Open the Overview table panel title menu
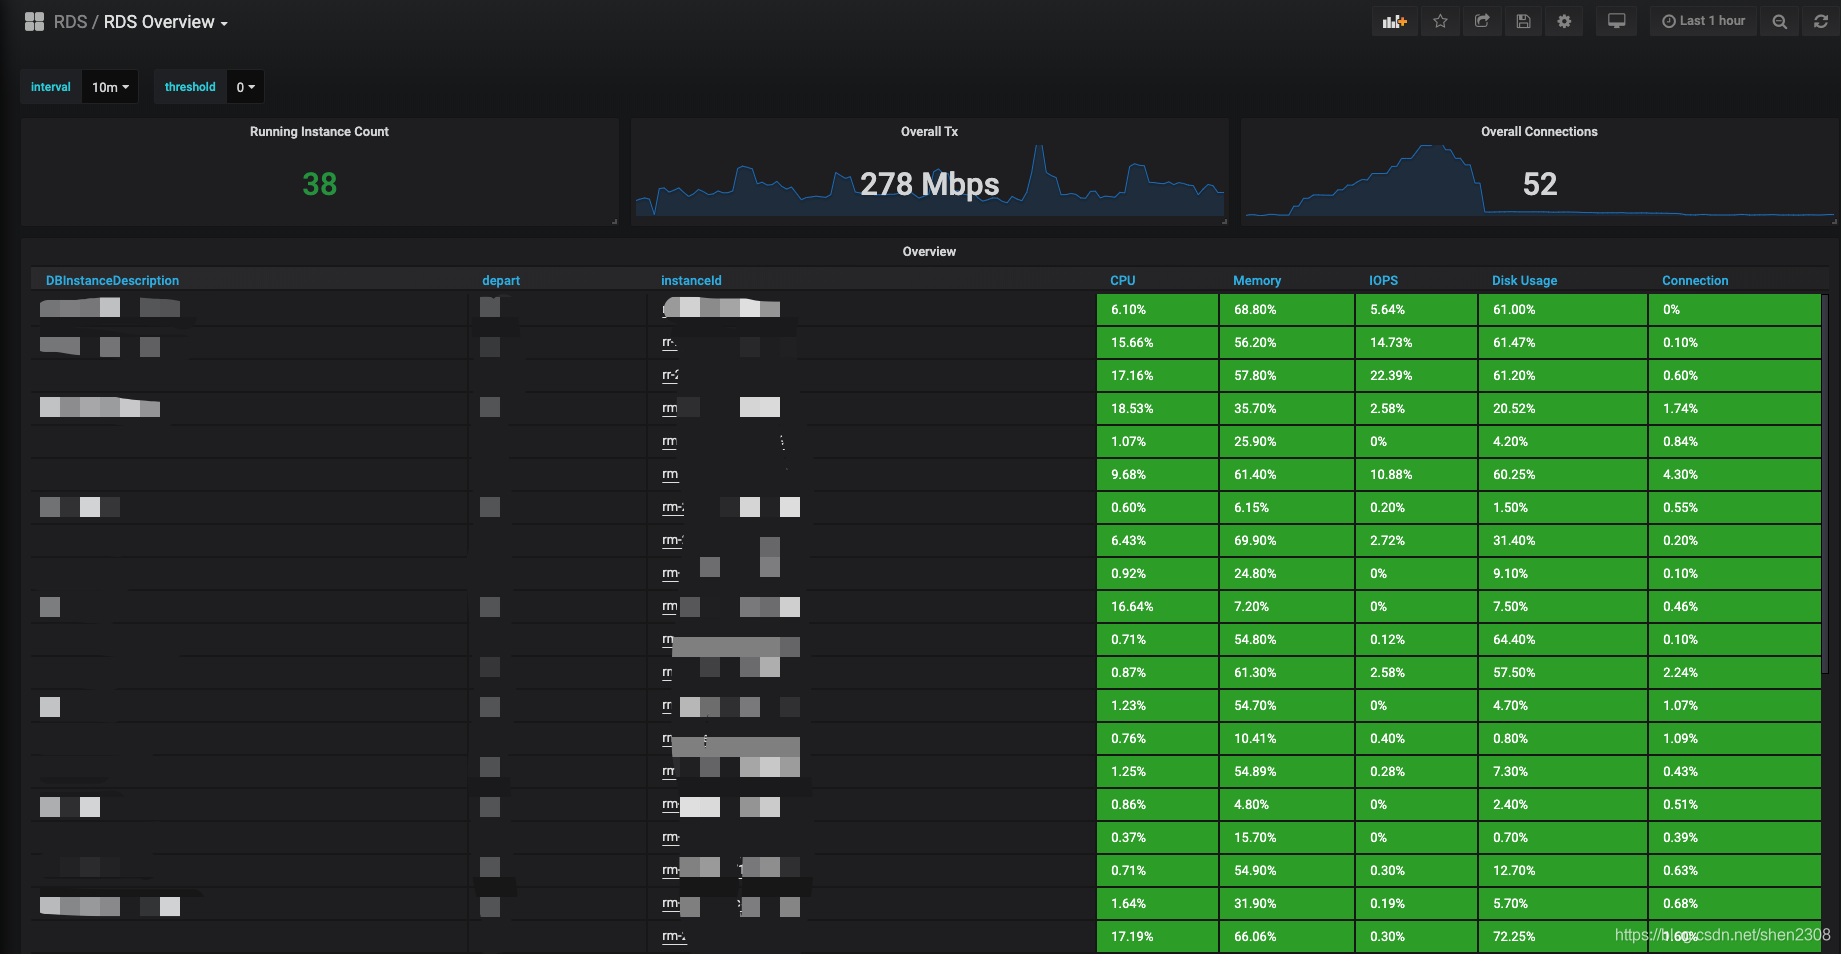Image resolution: width=1841 pixels, height=954 pixels. tap(929, 251)
